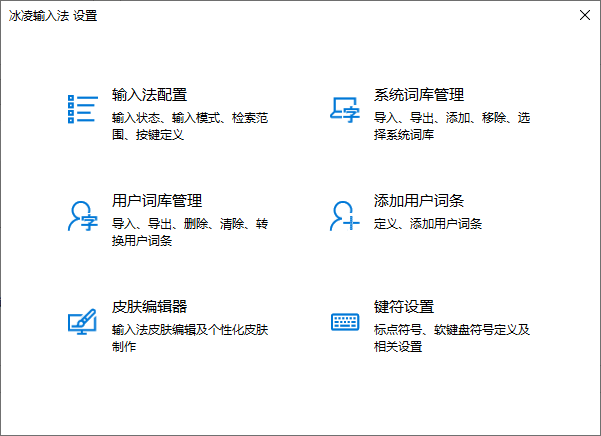Click the 键符设置 keyboard icon
This screenshot has width=601, height=436.
pyautogui.click(x=345, y=322)
